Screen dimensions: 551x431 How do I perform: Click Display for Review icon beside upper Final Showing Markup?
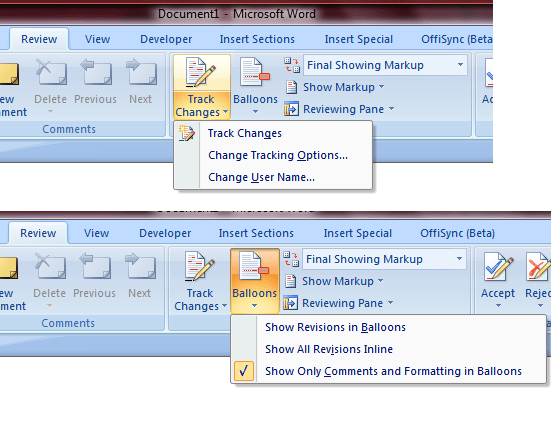point(292,65)
